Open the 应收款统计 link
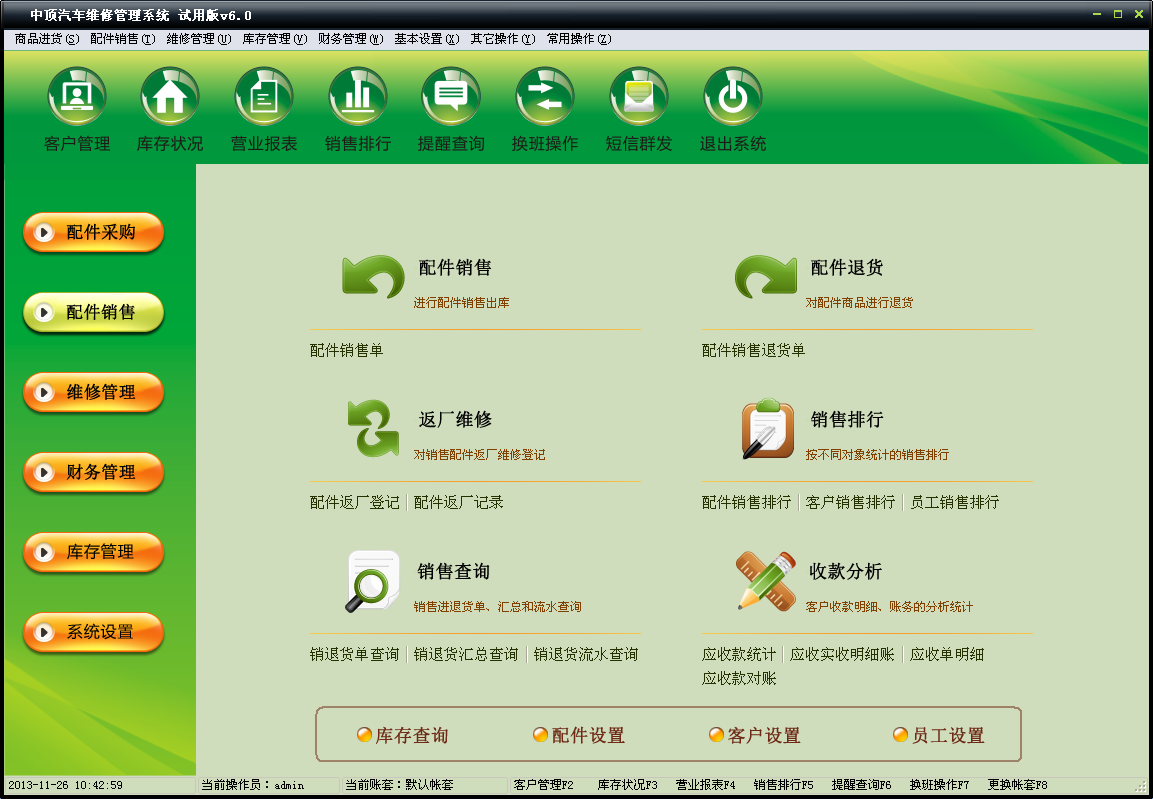Screen dimensions: 1153x799 (x=739, y=655)
